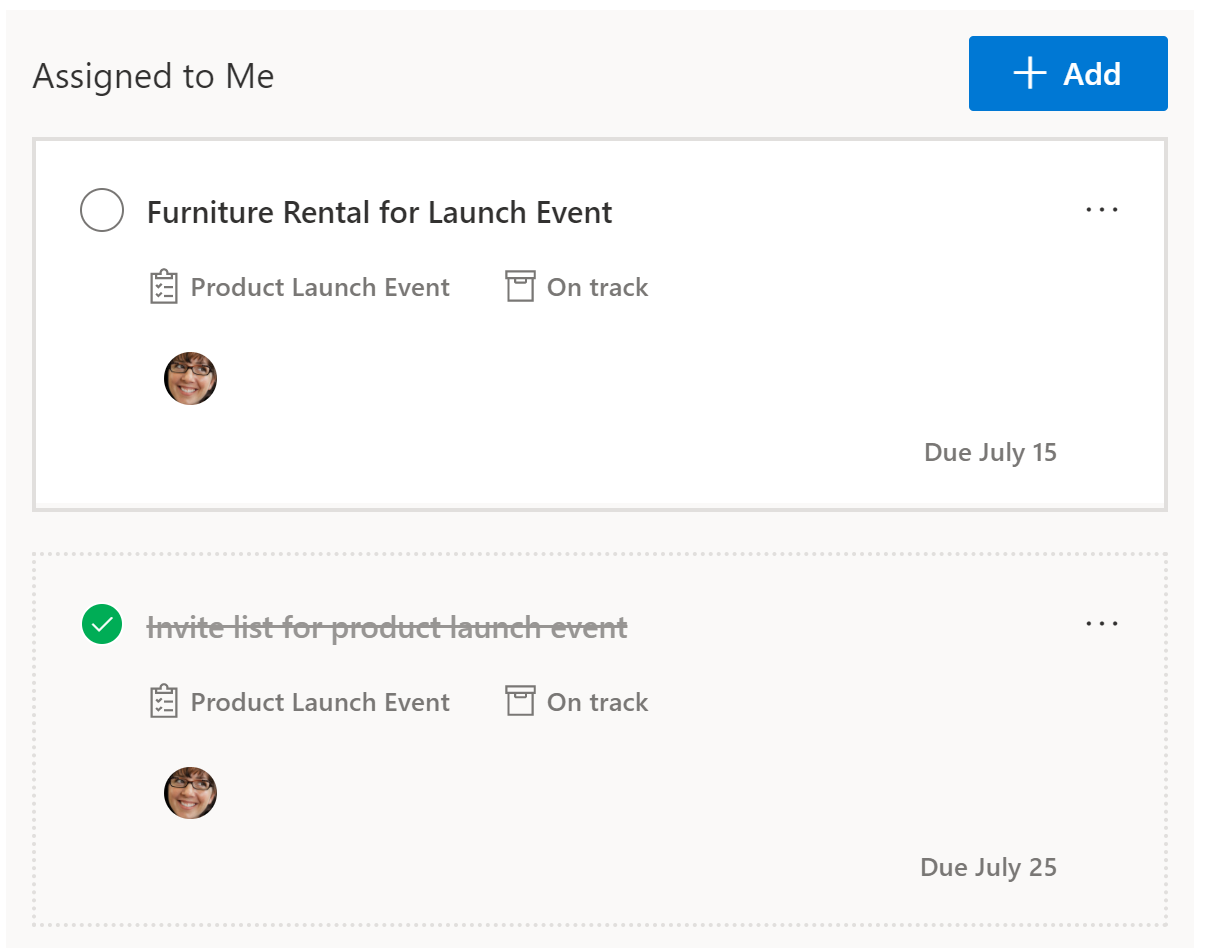Click the Due July 25 date

click(988, 867)
